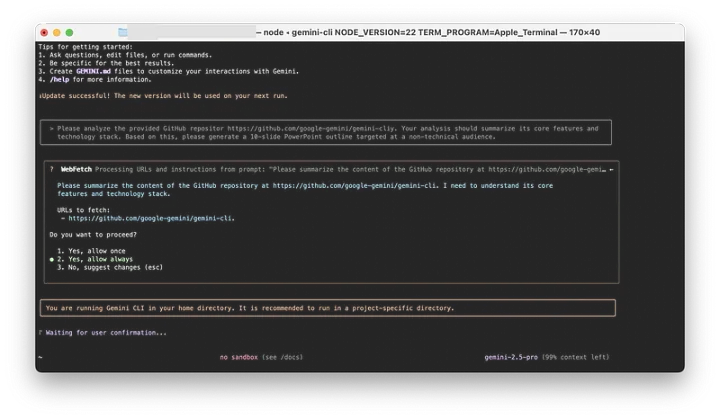Select option '3. No, suggest changes (esc)'
720x419 pixels.
[x=110, y=267]
